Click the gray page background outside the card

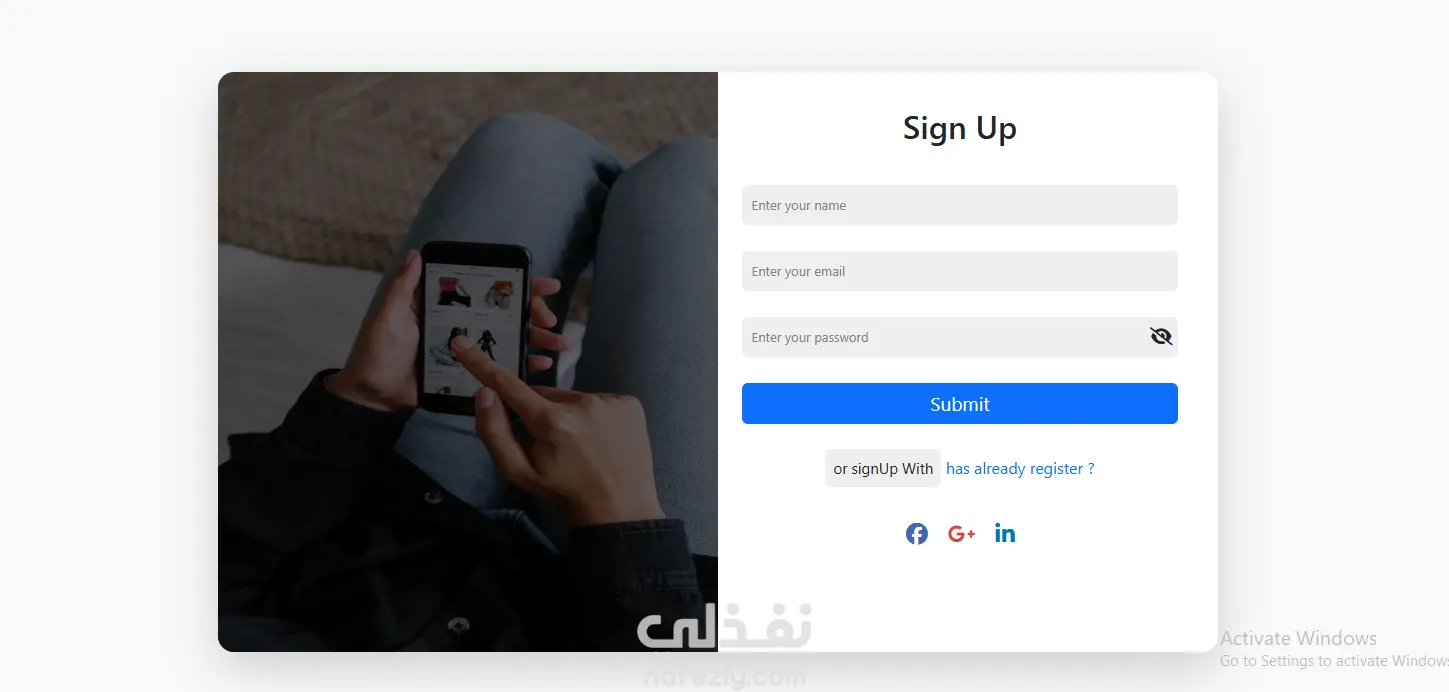[100, 350]
